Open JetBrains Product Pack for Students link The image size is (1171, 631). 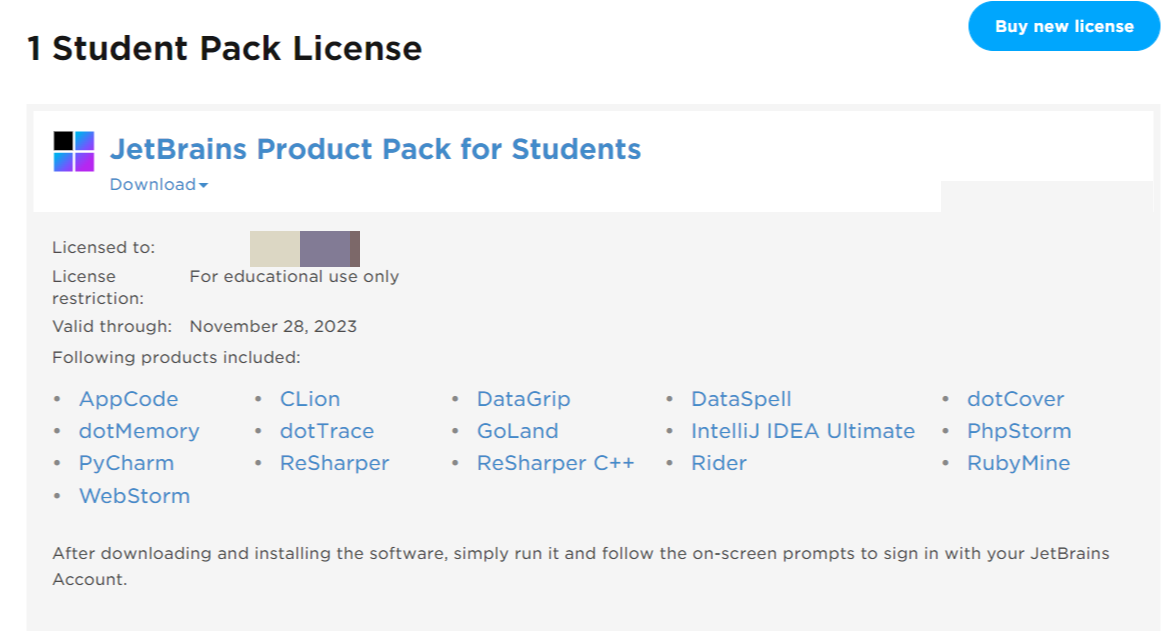[x=375, y=149]
